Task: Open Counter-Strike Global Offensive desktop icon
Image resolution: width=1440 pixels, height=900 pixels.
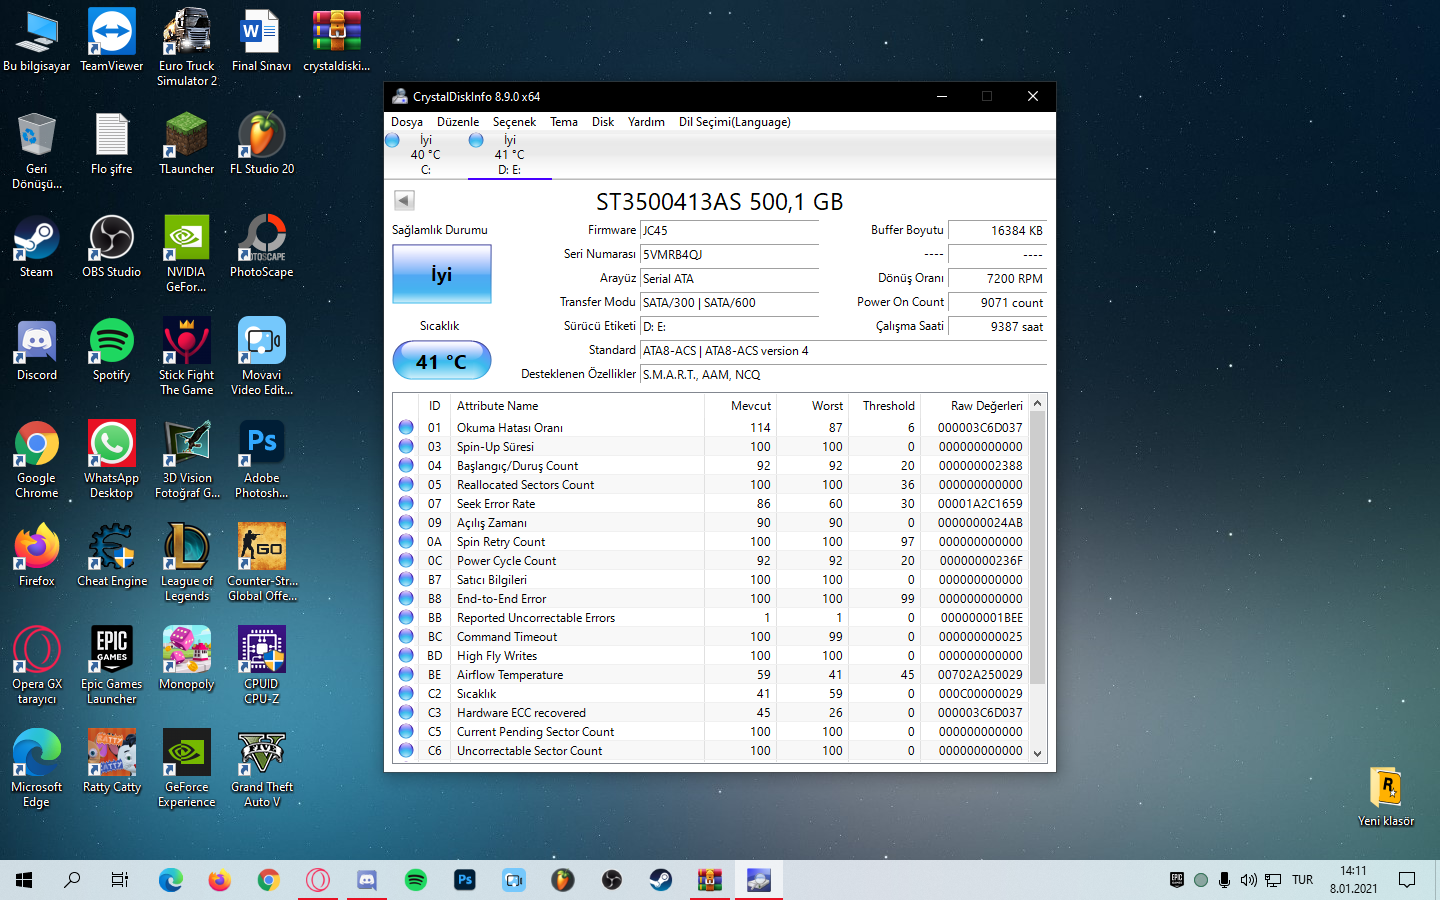Action: [262, 563]
